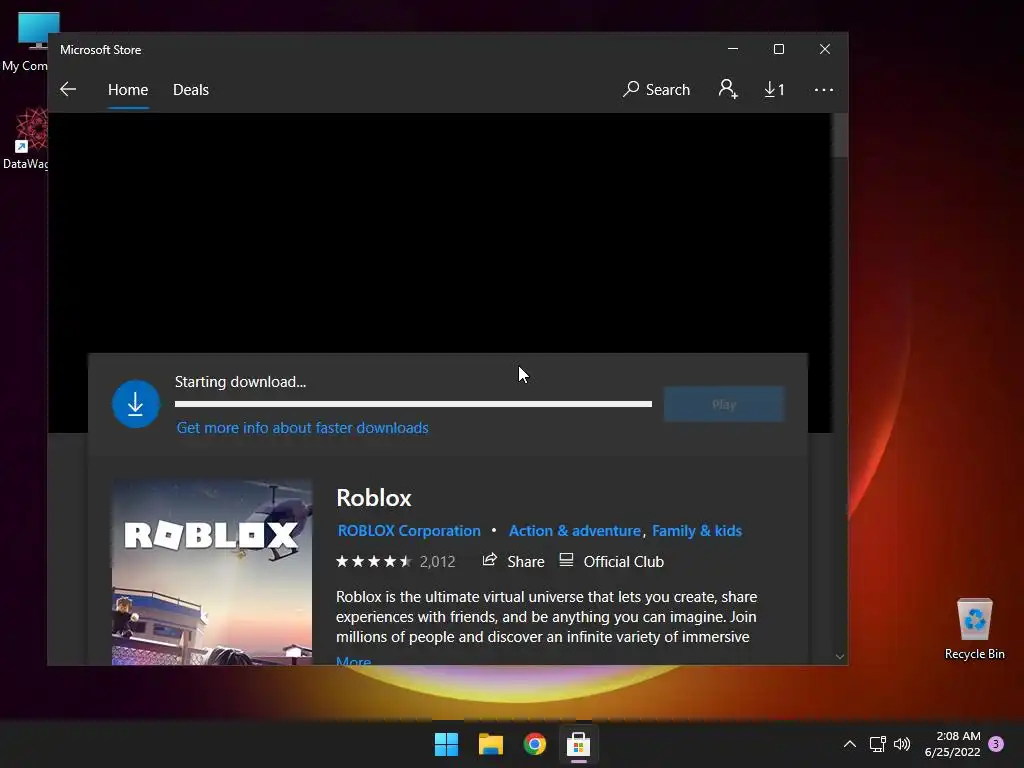Share the Roblox store page

click(x=513, y=561)
